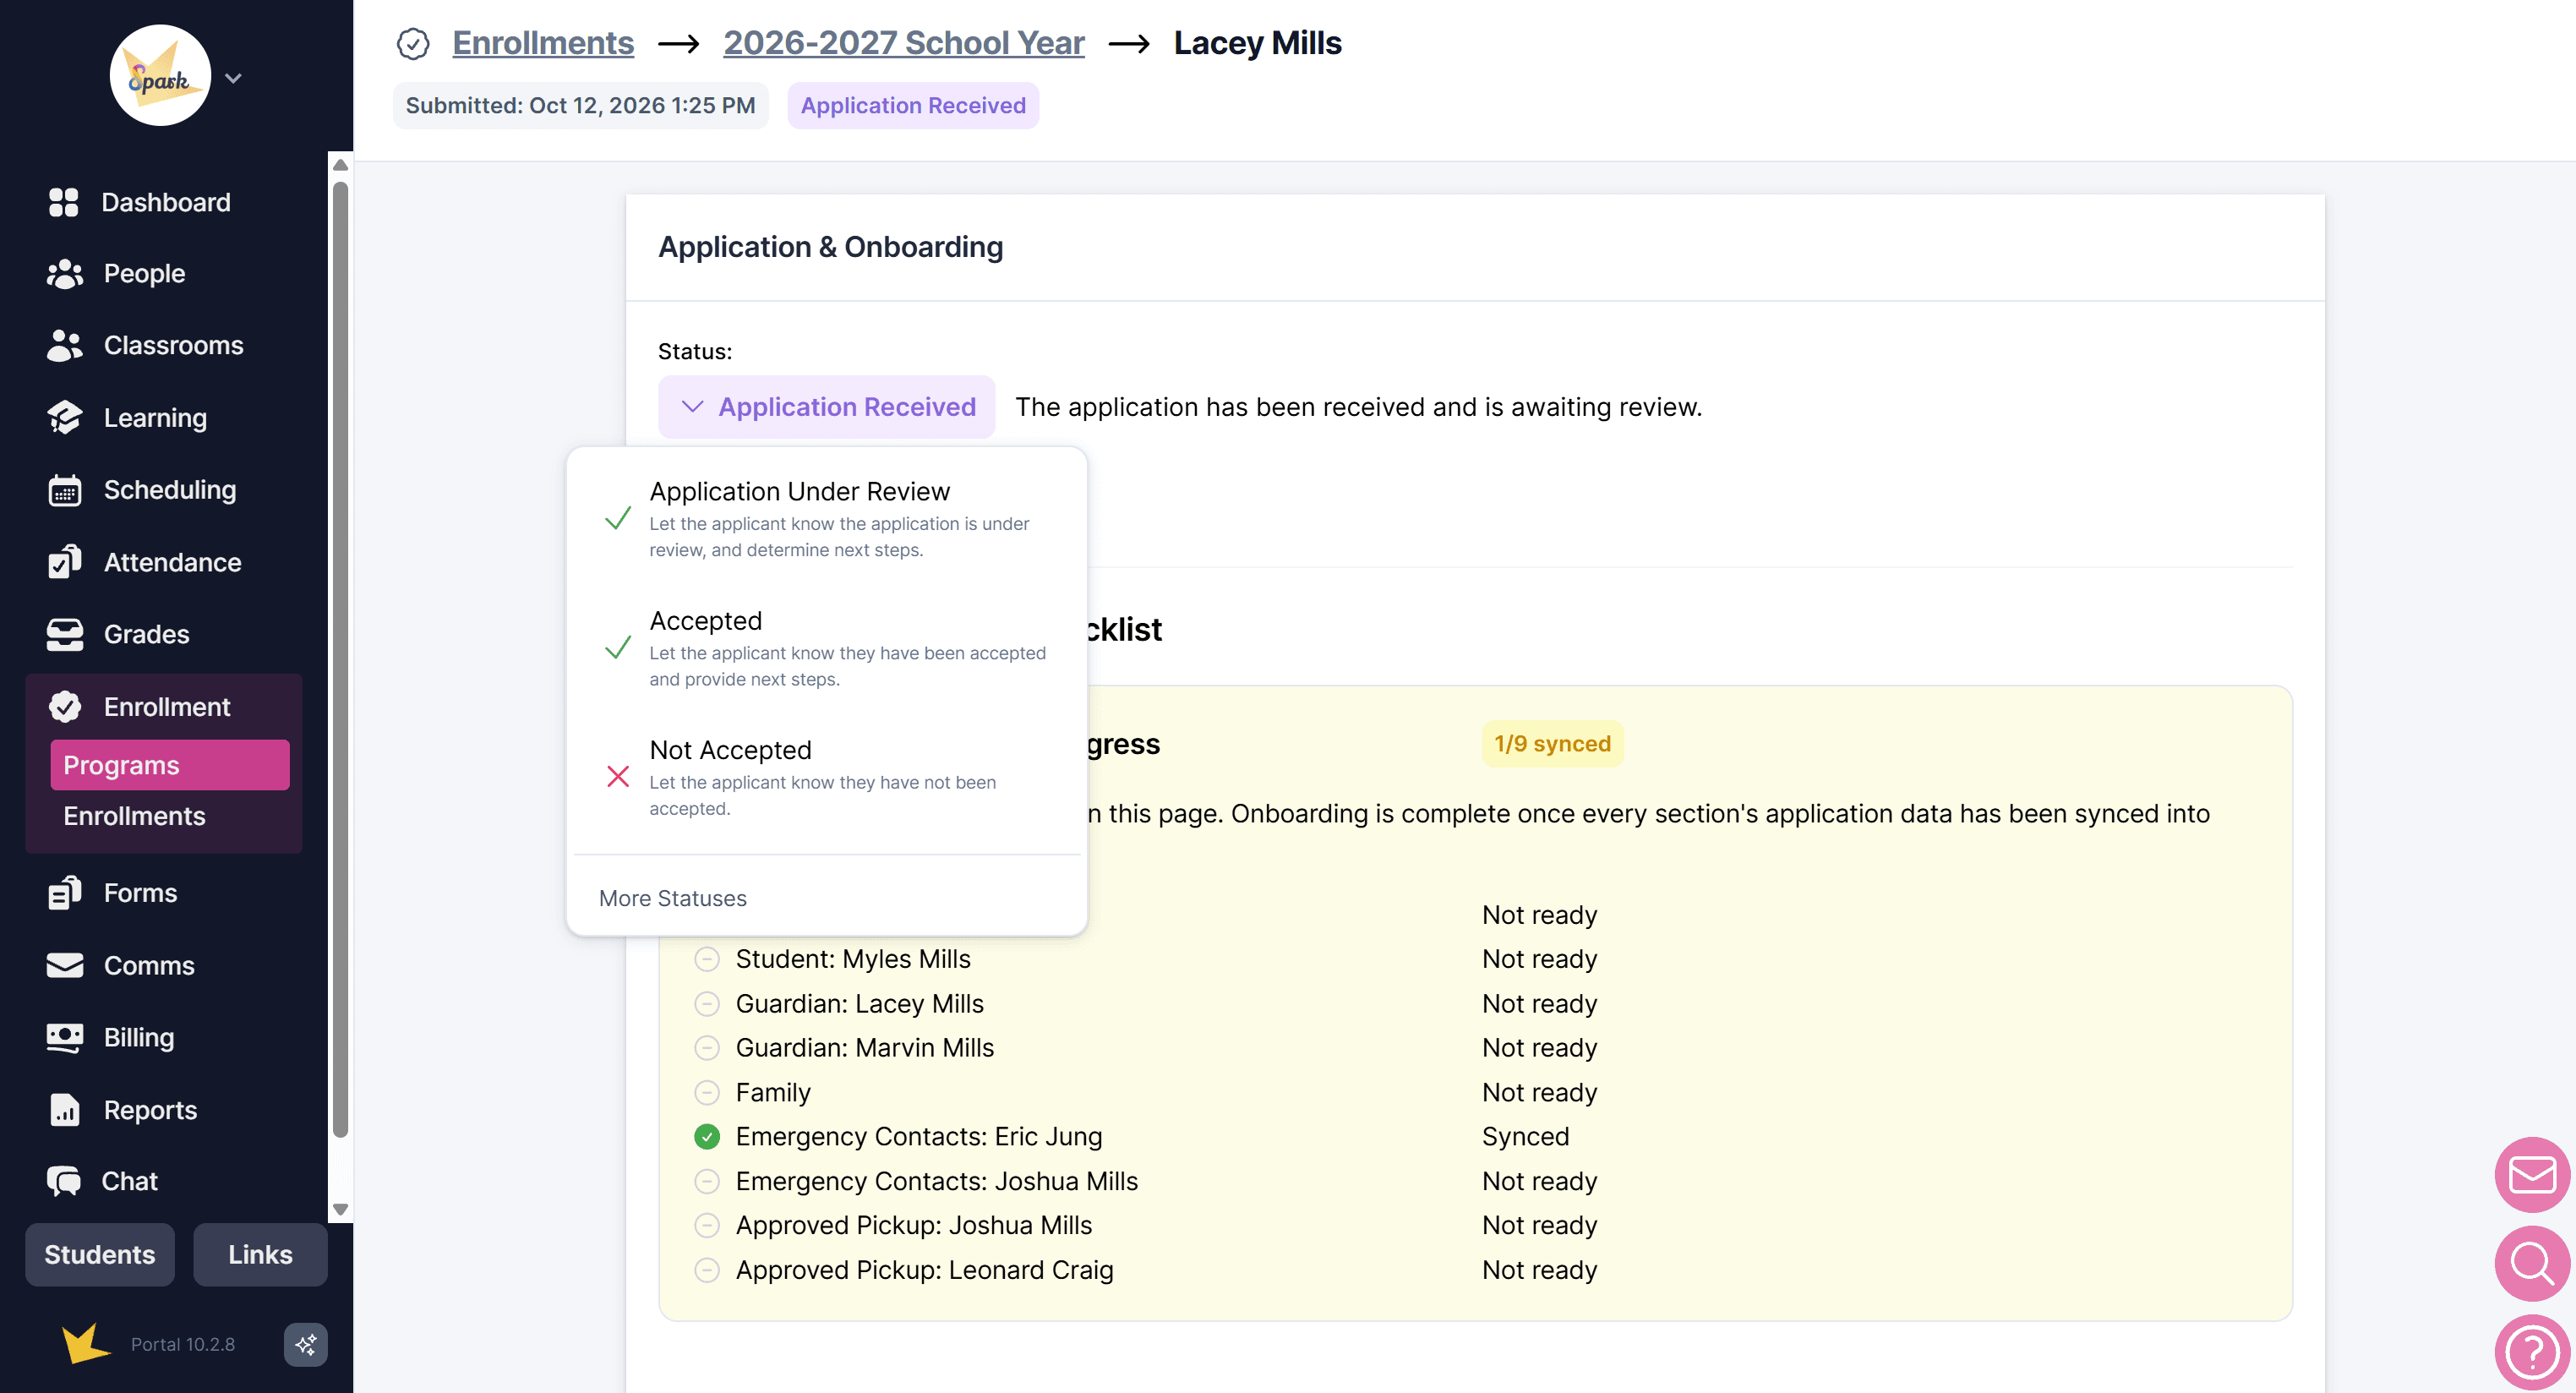Screen dimensions: 2576x1393
Task: Click the sparkle AI icon beside Portal version
Action: [305, 1344]
